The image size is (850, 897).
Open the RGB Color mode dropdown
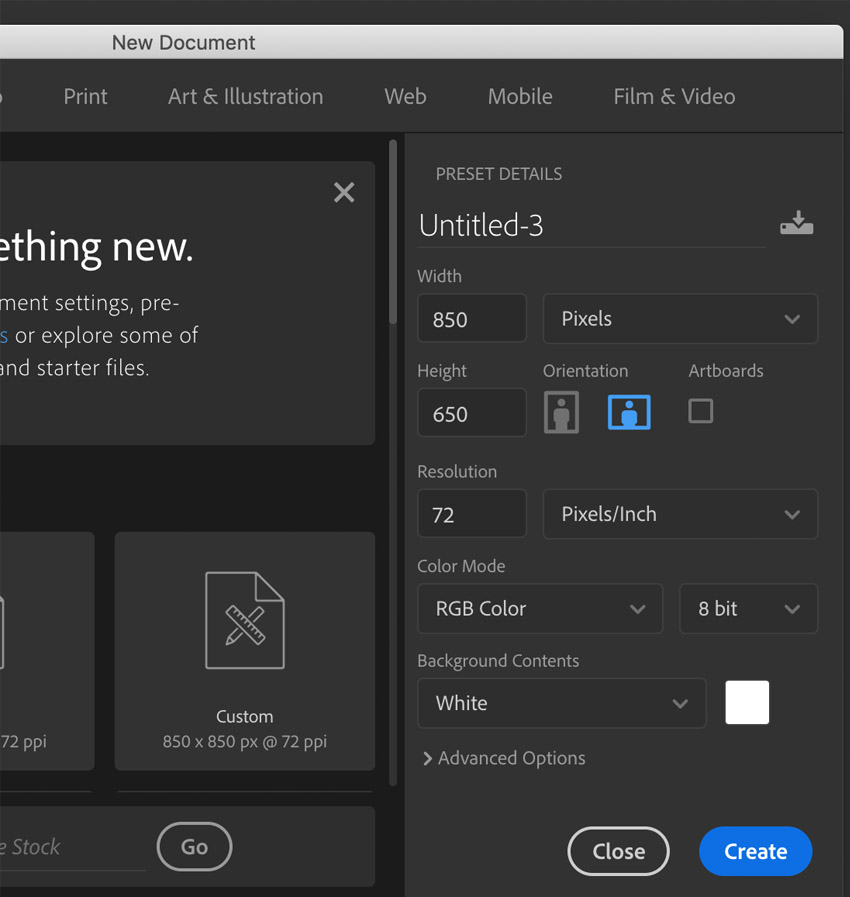540,609
